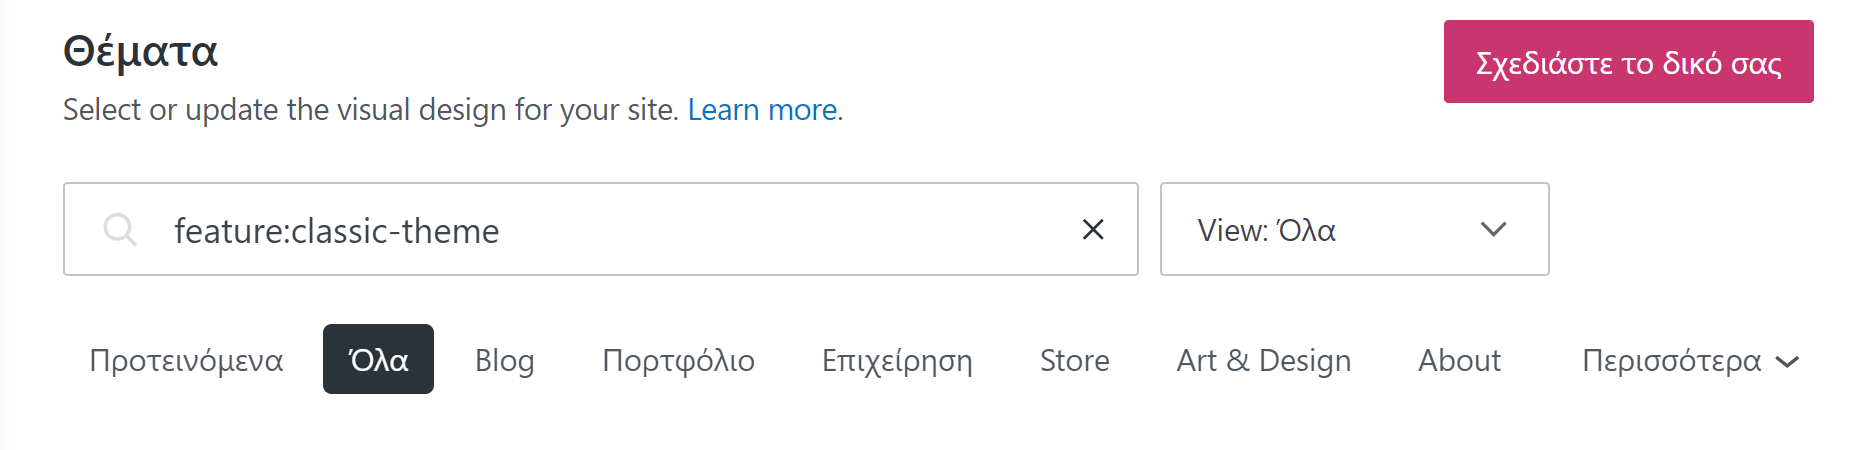Click the empty area of the search box
Screen dimensions: 1855x450
tap(780, 230)
